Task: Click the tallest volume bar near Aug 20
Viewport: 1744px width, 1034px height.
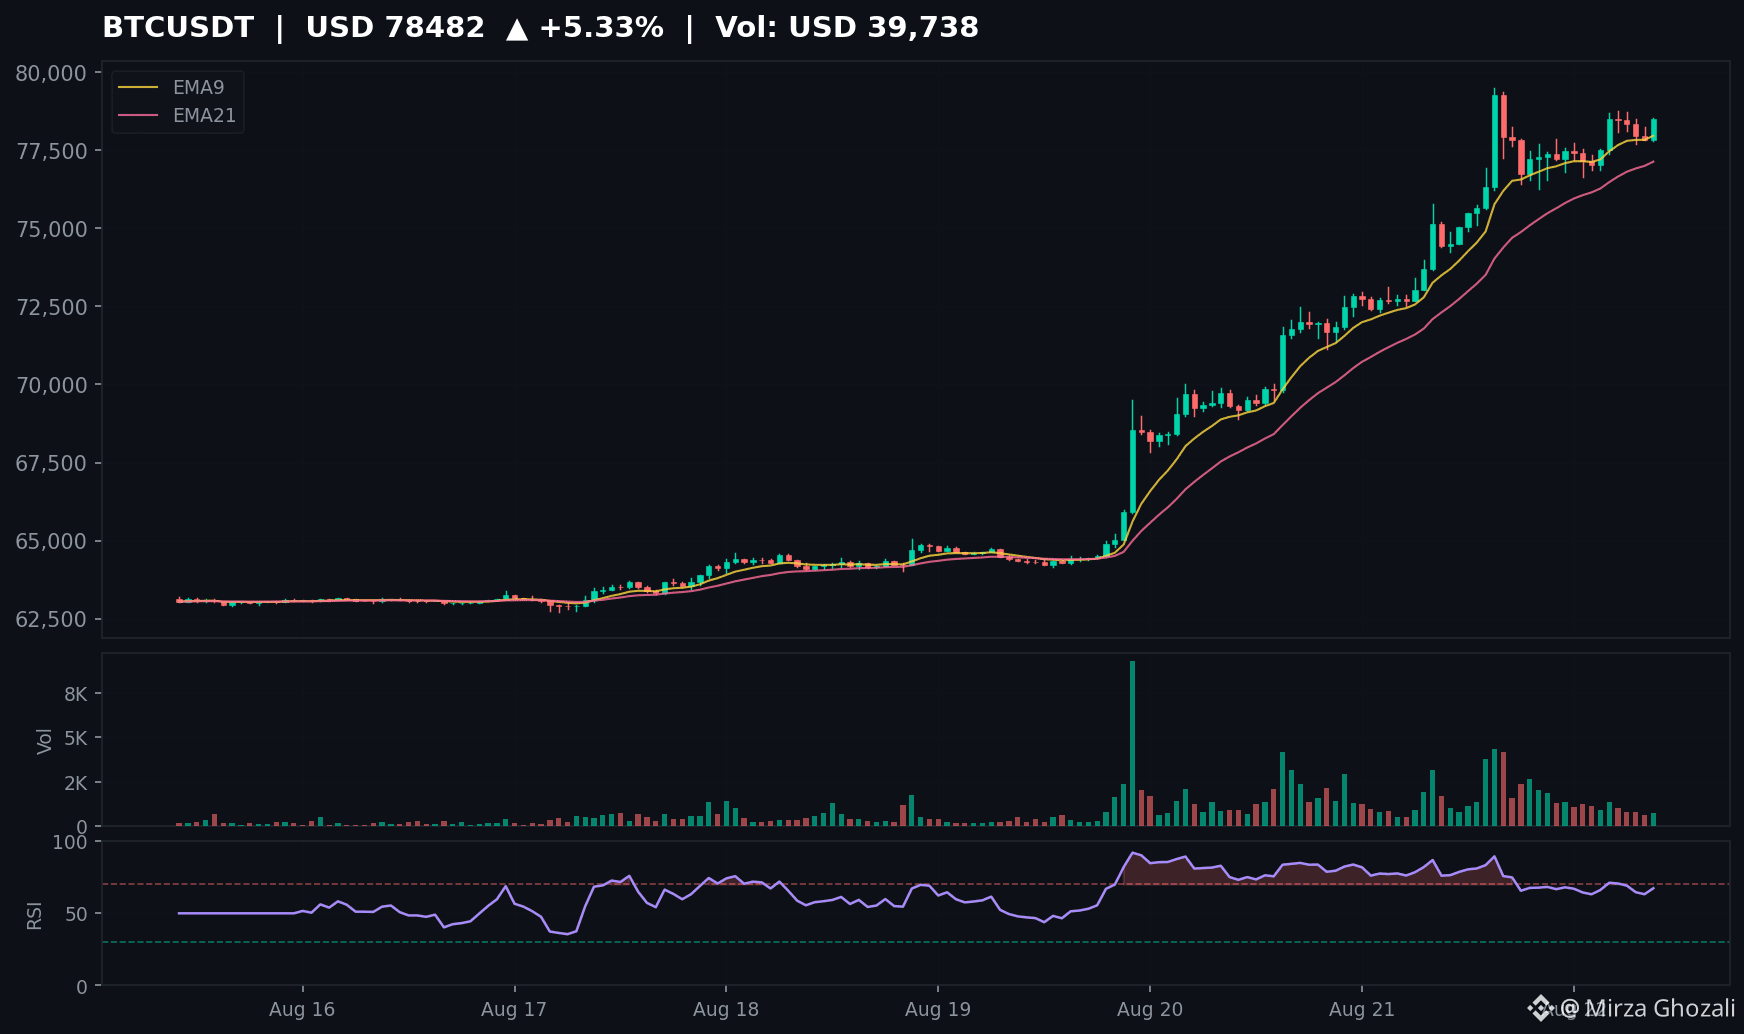Action: (x=1132, y=743)
